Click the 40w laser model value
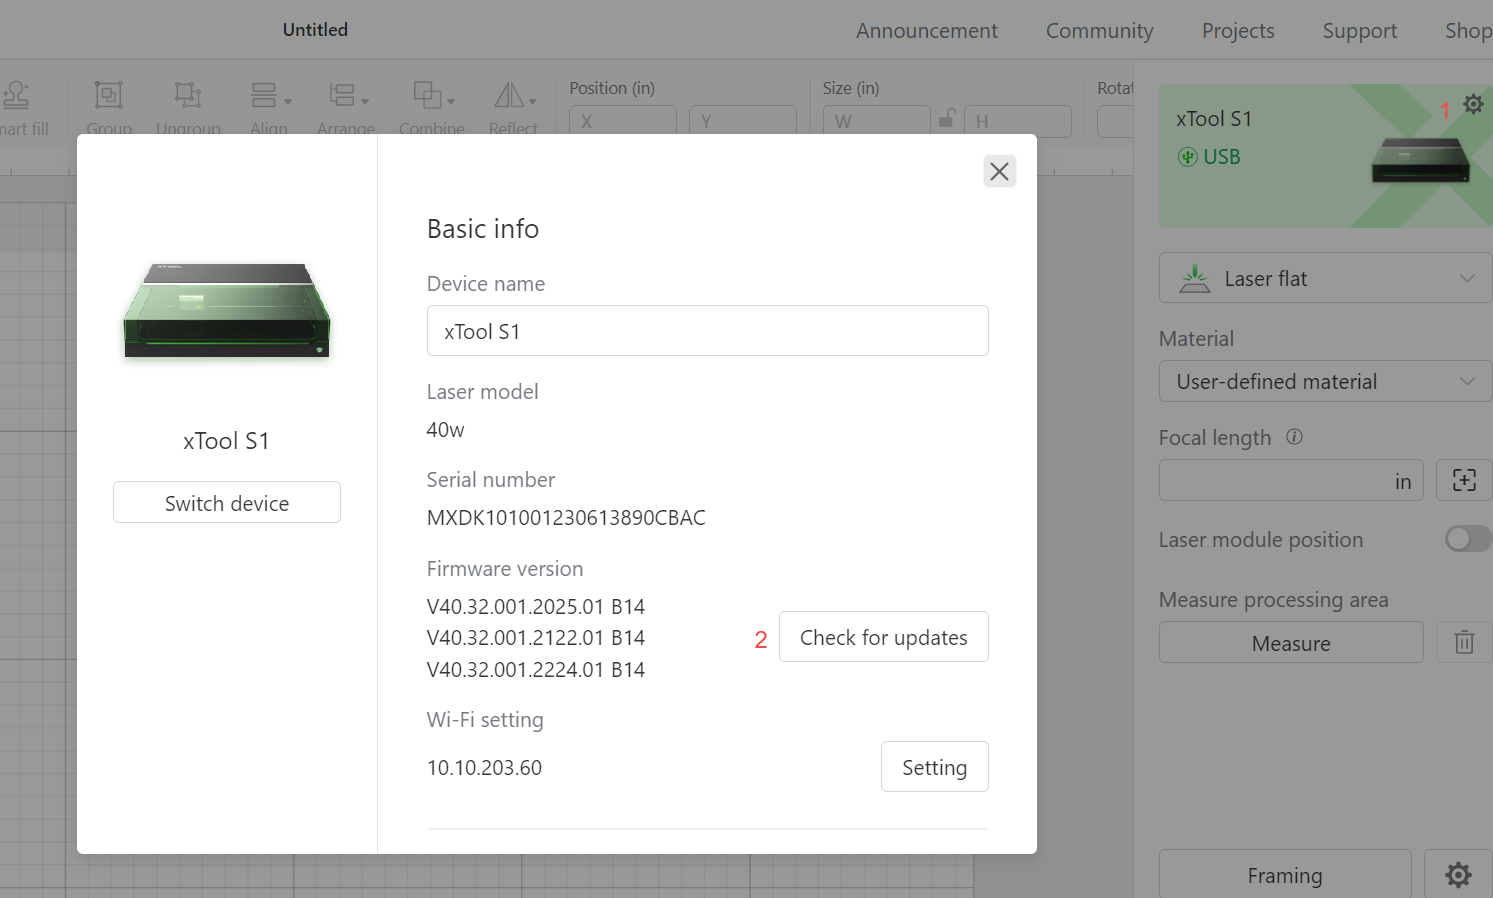 pos(446,430)
